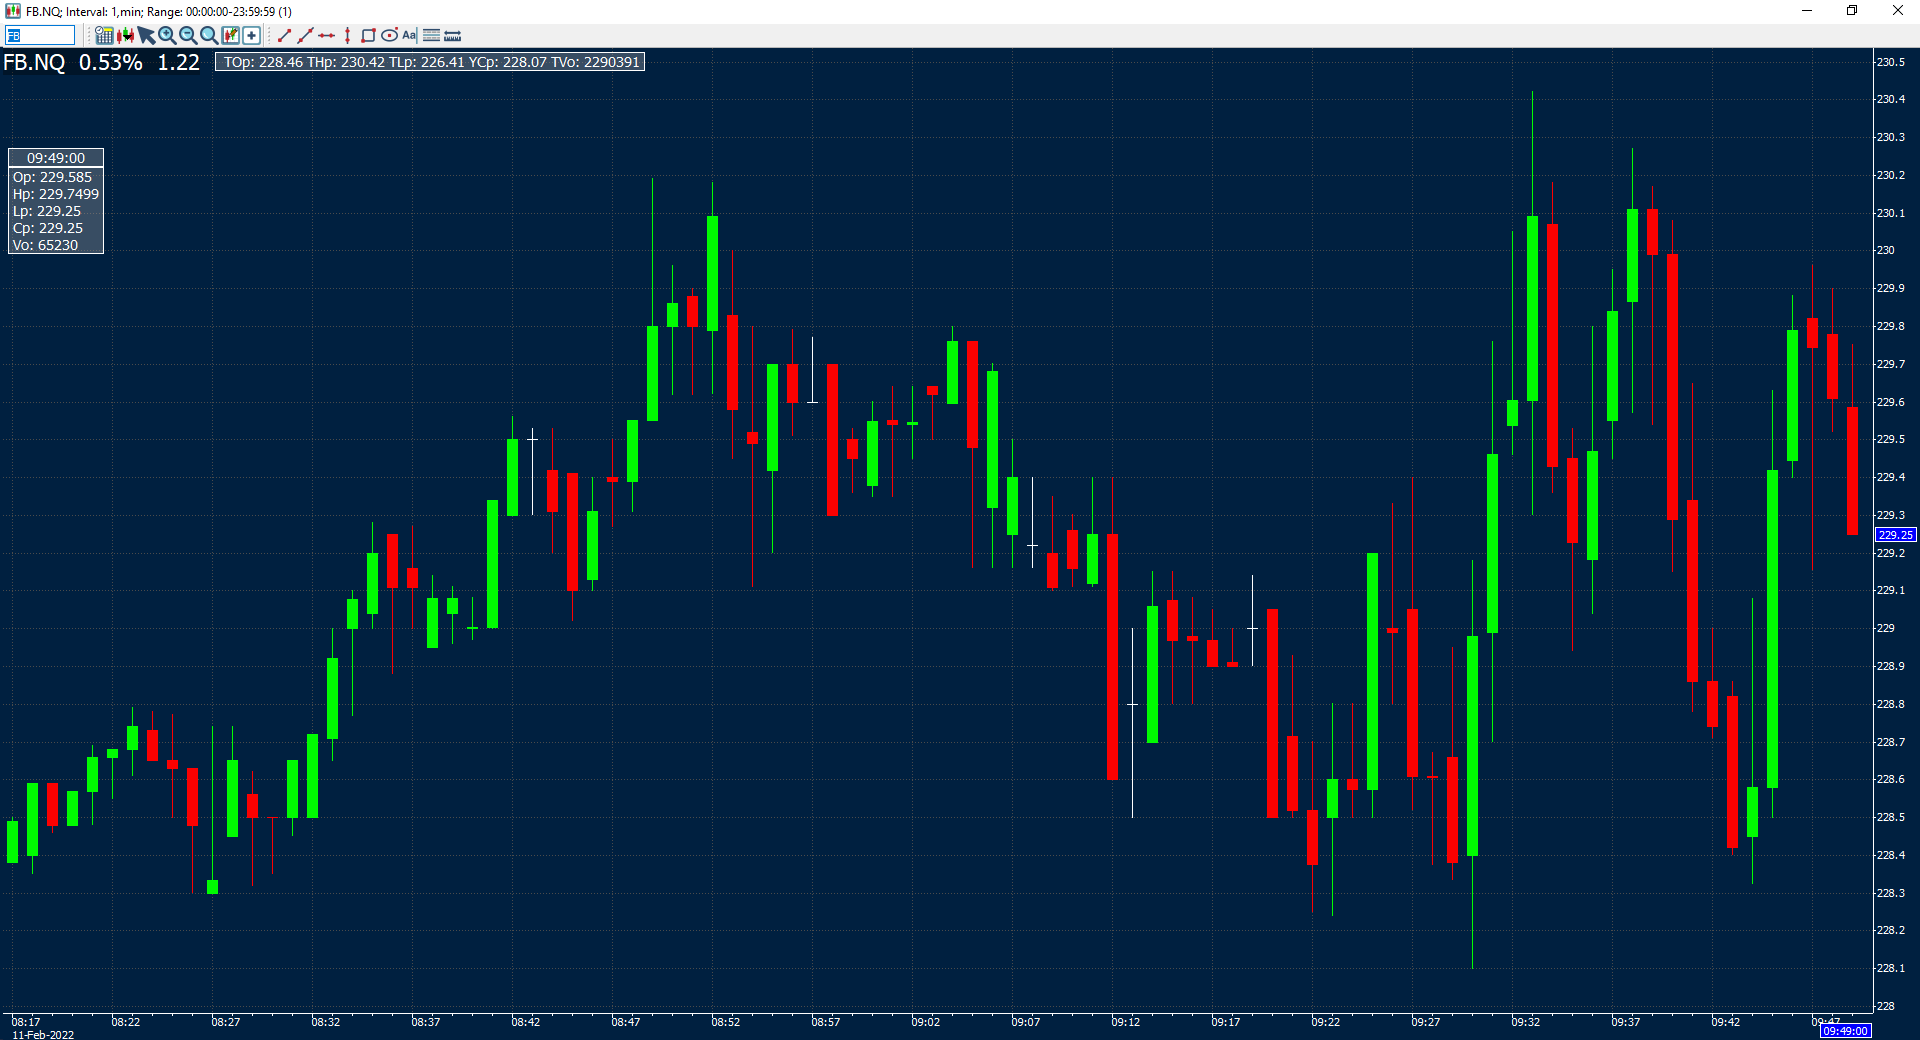
Task: Toggle the chart edit pencil button
Action: click(x=231, y=36)
